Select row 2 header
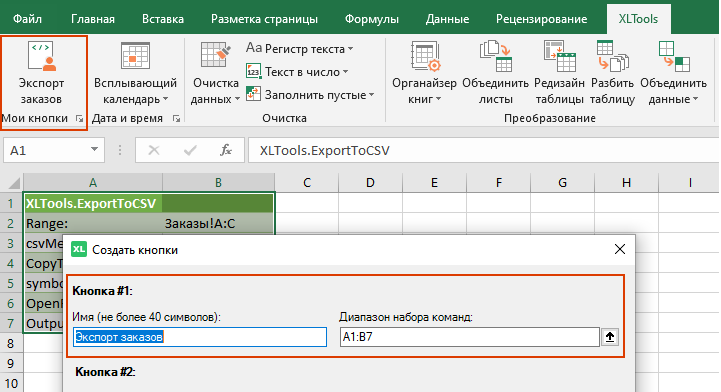721x392 pixels. pyautogui.click(x=11, y=223)
